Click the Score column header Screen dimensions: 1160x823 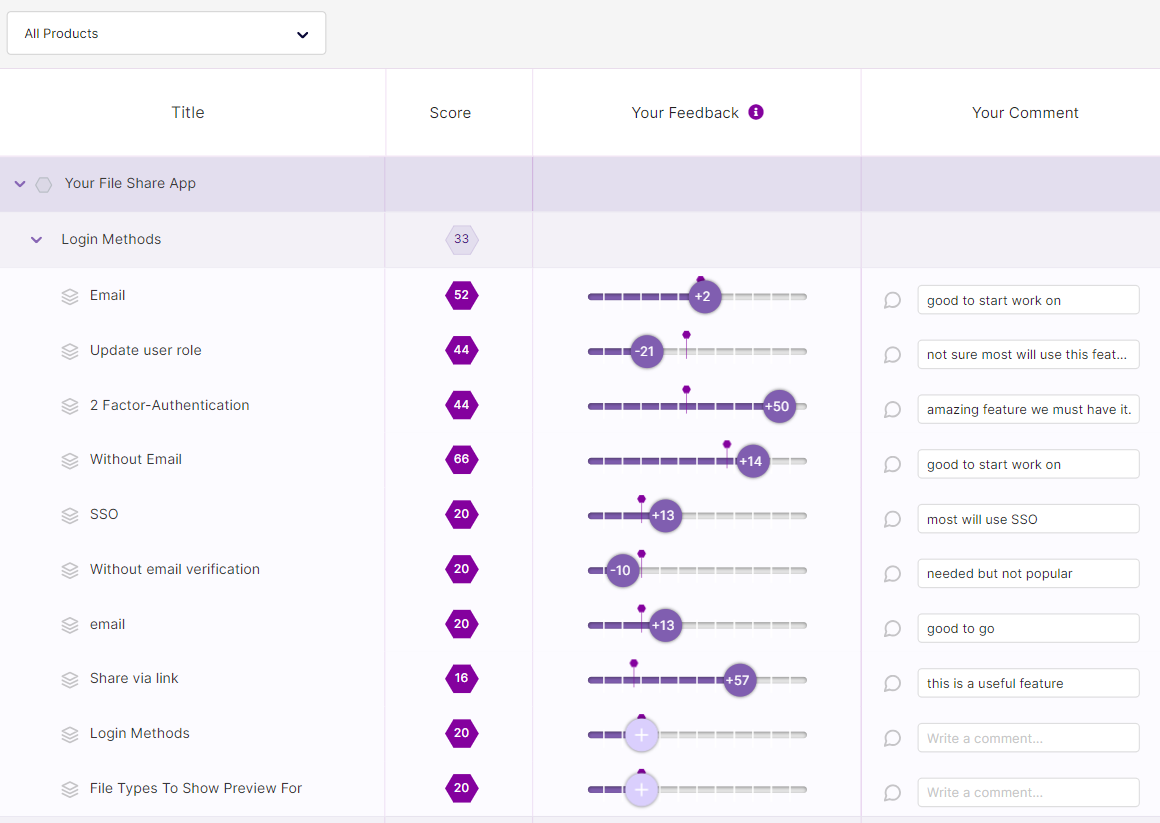[450, 113]
